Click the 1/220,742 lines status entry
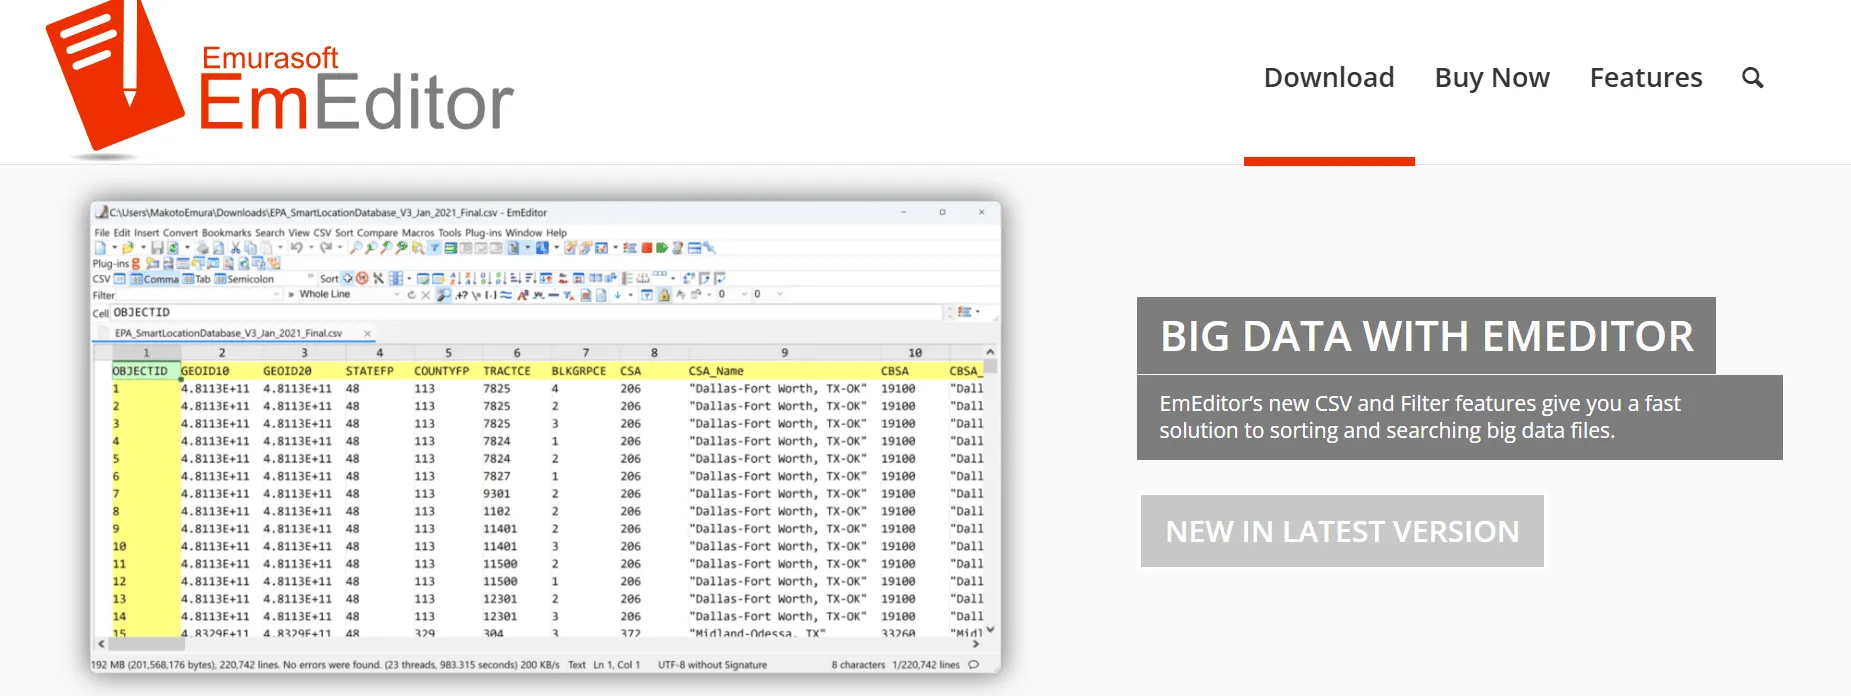1851x696 pixels. [926, 665]
